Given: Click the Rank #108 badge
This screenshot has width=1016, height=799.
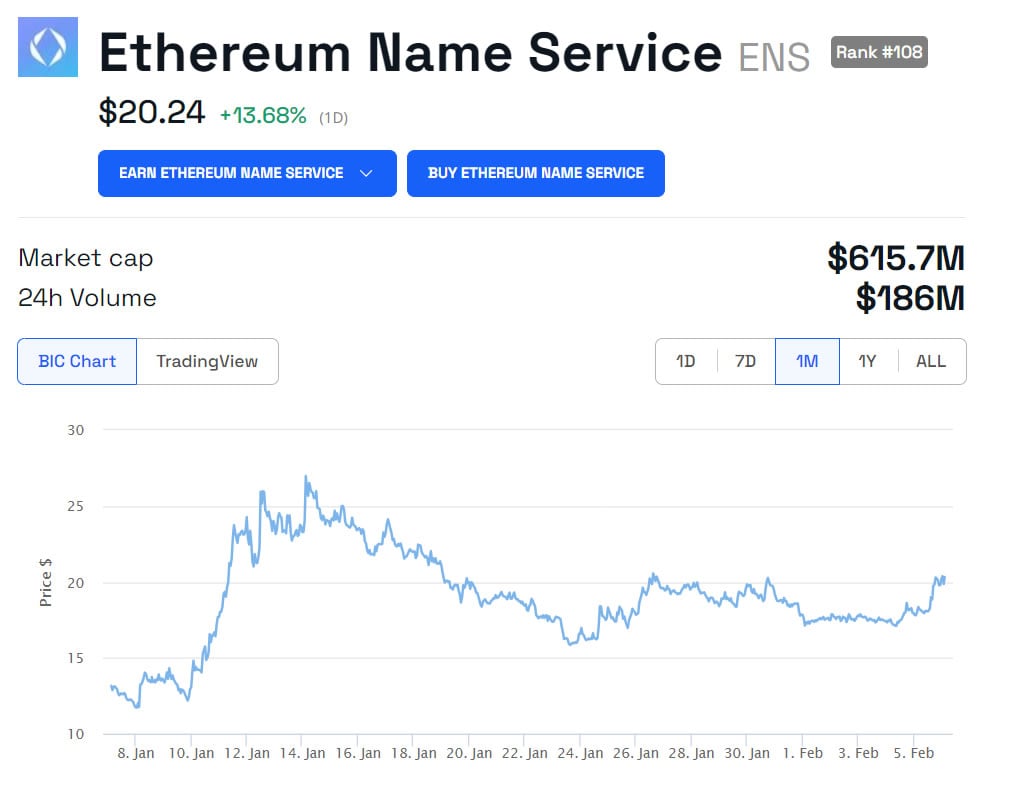Looking at the screenshot, I should coord(879,52).
